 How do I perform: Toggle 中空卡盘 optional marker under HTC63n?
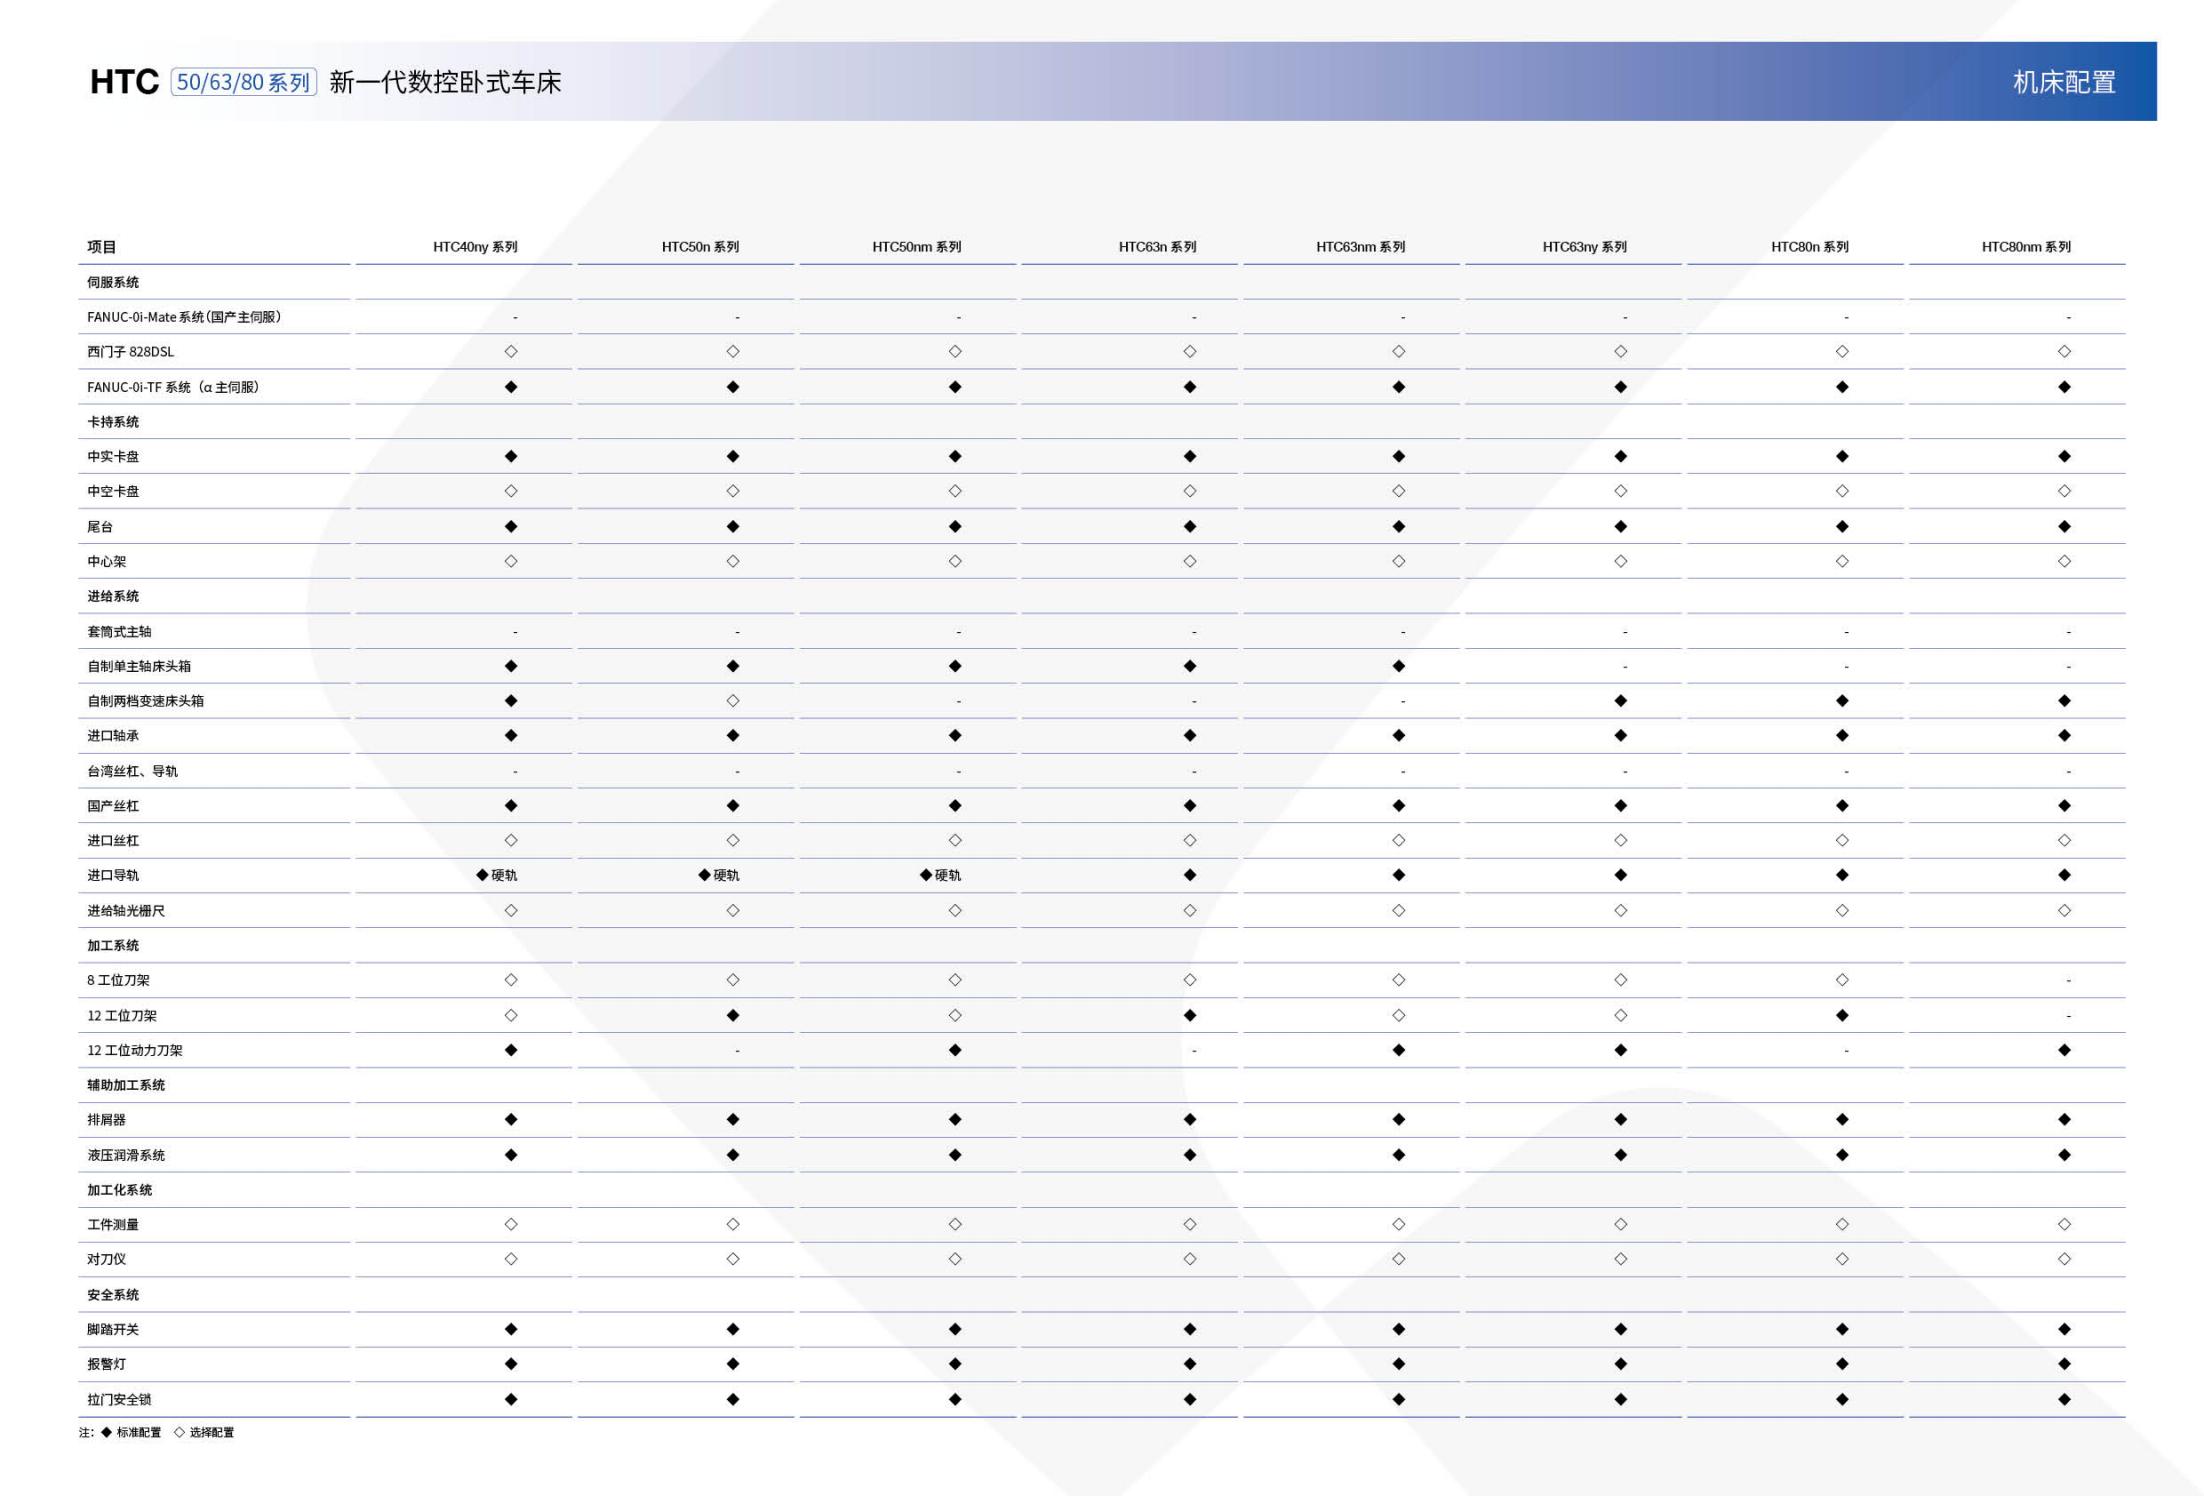point(1188,491)
